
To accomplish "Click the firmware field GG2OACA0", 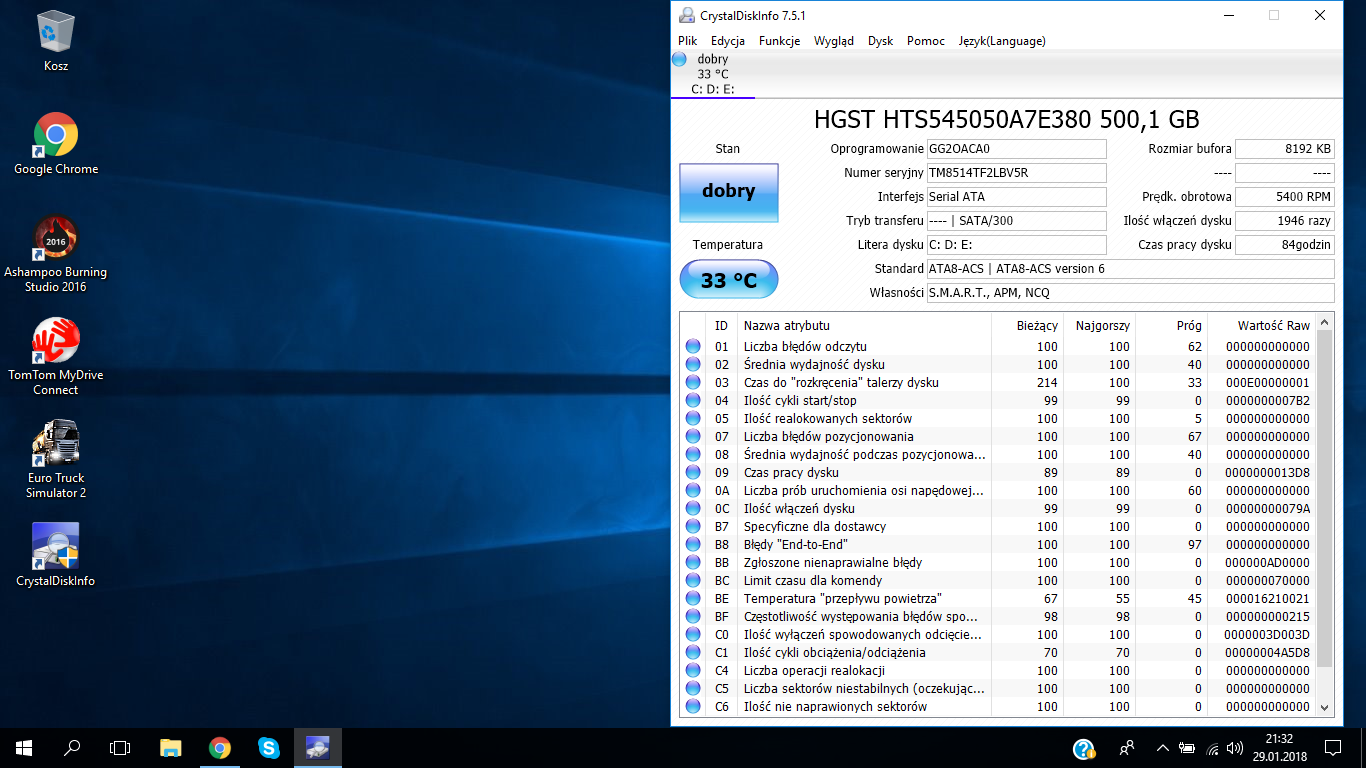I will click(x=1016, y=149).
